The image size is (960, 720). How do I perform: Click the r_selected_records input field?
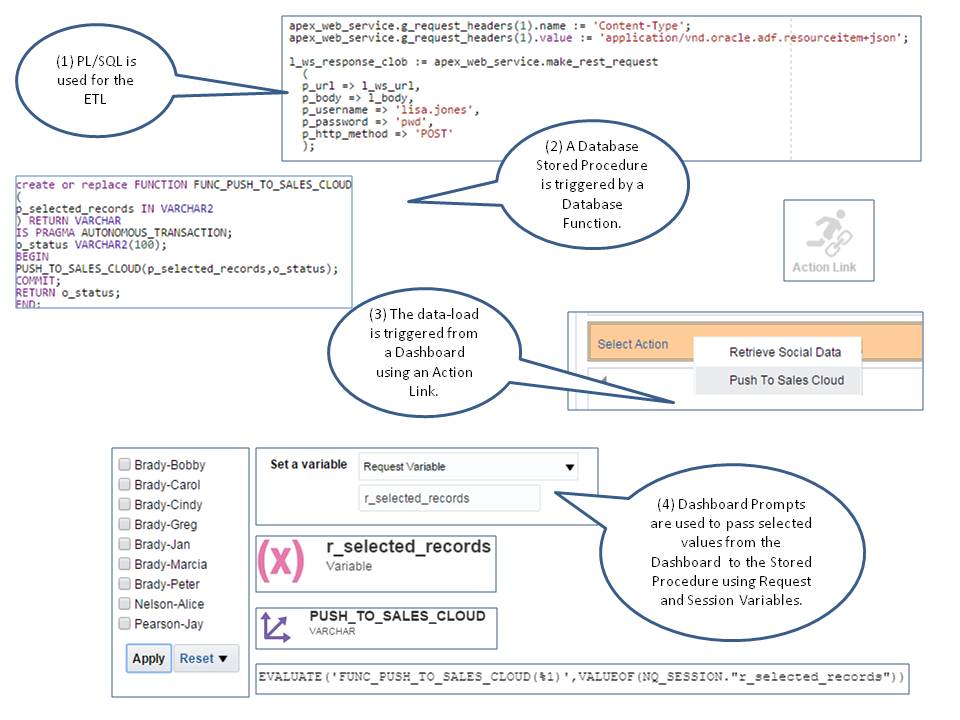(449, 498)
